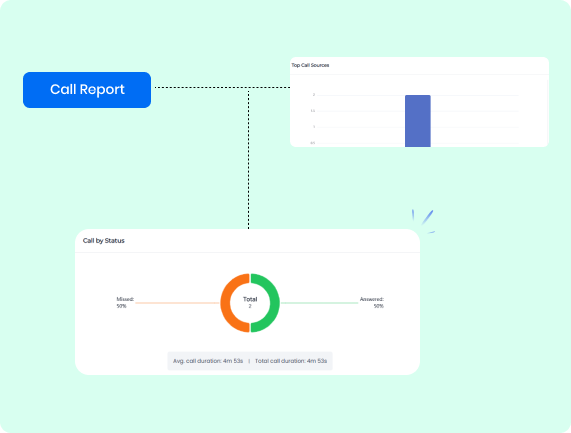Click the Top Call Sources heading
Image resolution: width=571 pixels, height=433 pixels.
(310, 65)
